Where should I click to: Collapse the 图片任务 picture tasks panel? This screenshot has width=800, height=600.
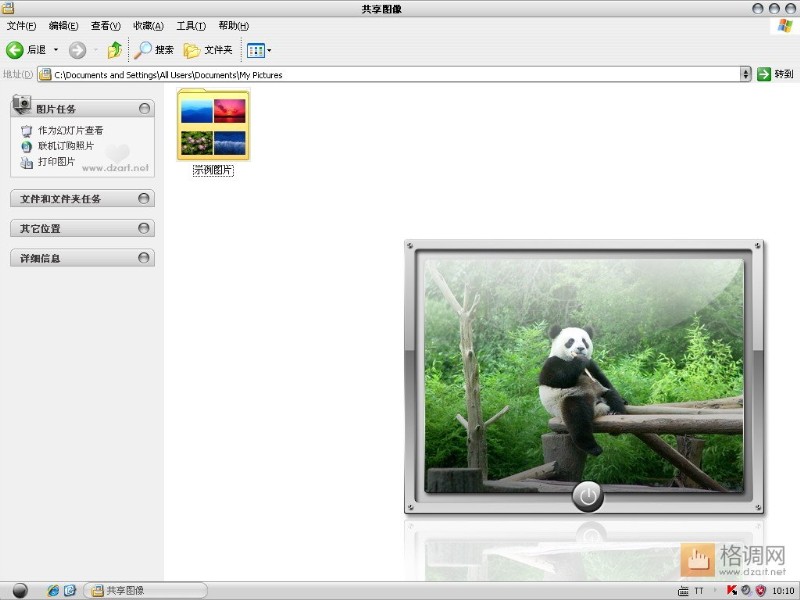(x=145, y=108)
